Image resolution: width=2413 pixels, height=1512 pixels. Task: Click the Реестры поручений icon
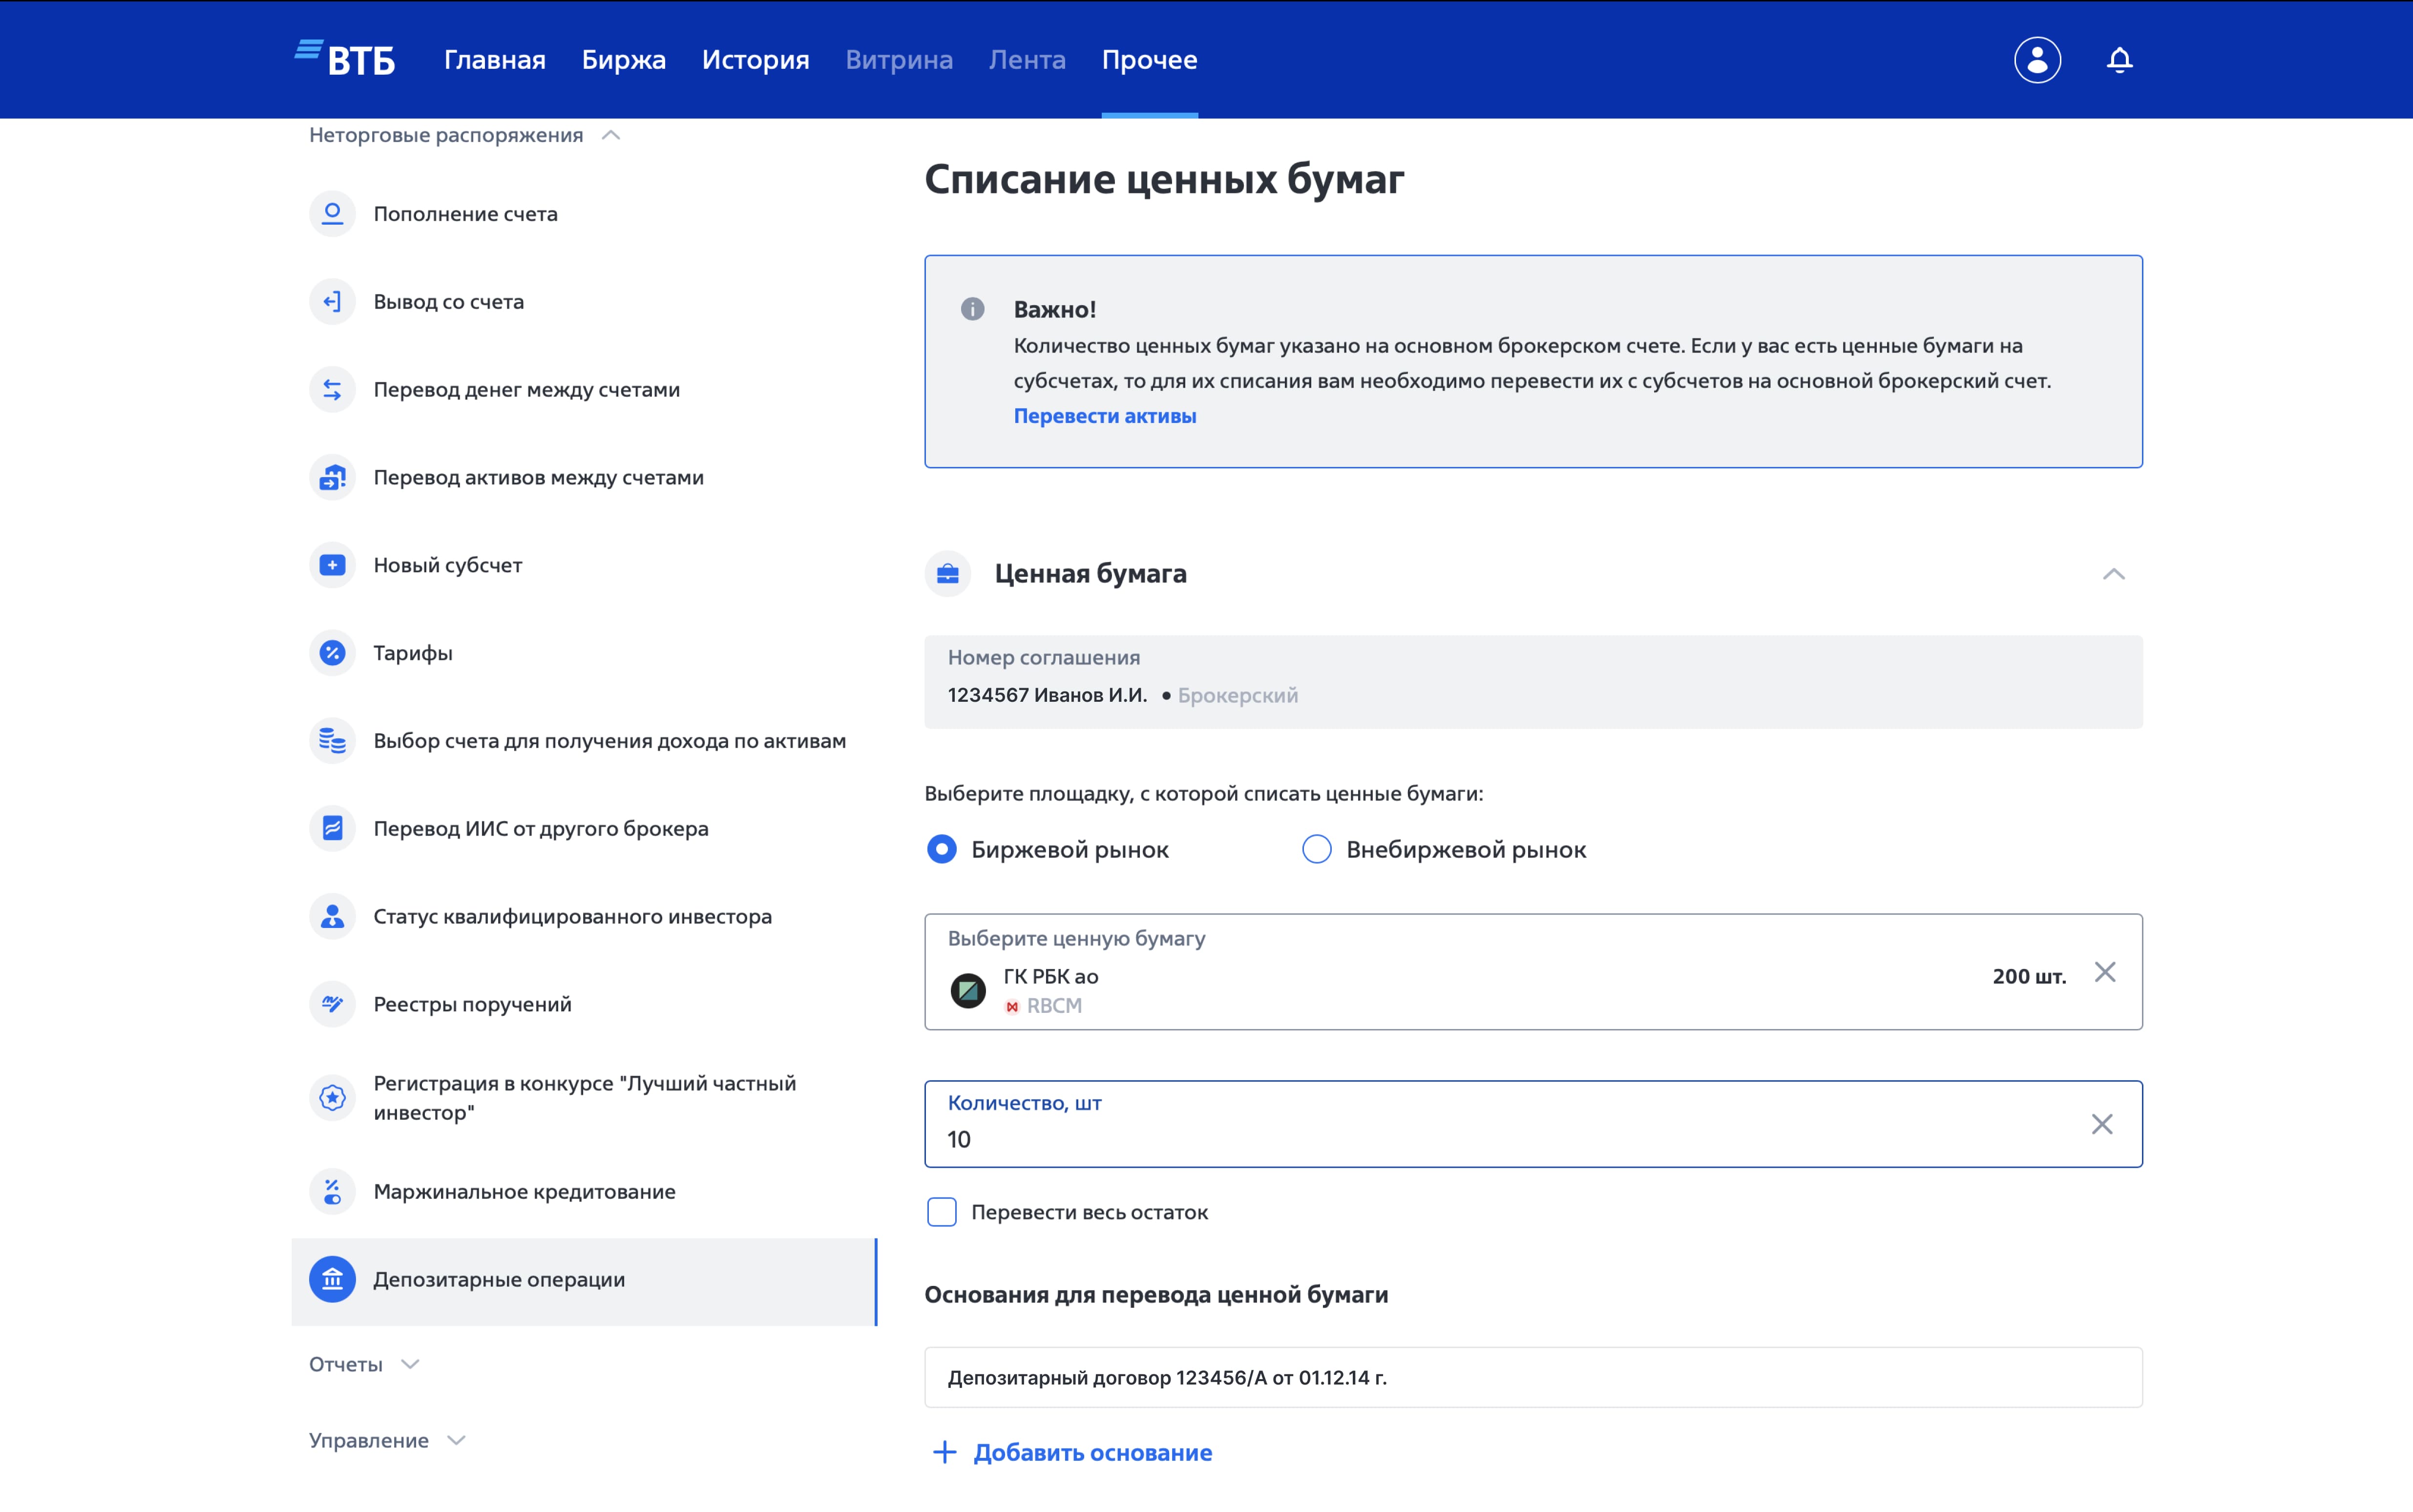[x=332, y=1004]
